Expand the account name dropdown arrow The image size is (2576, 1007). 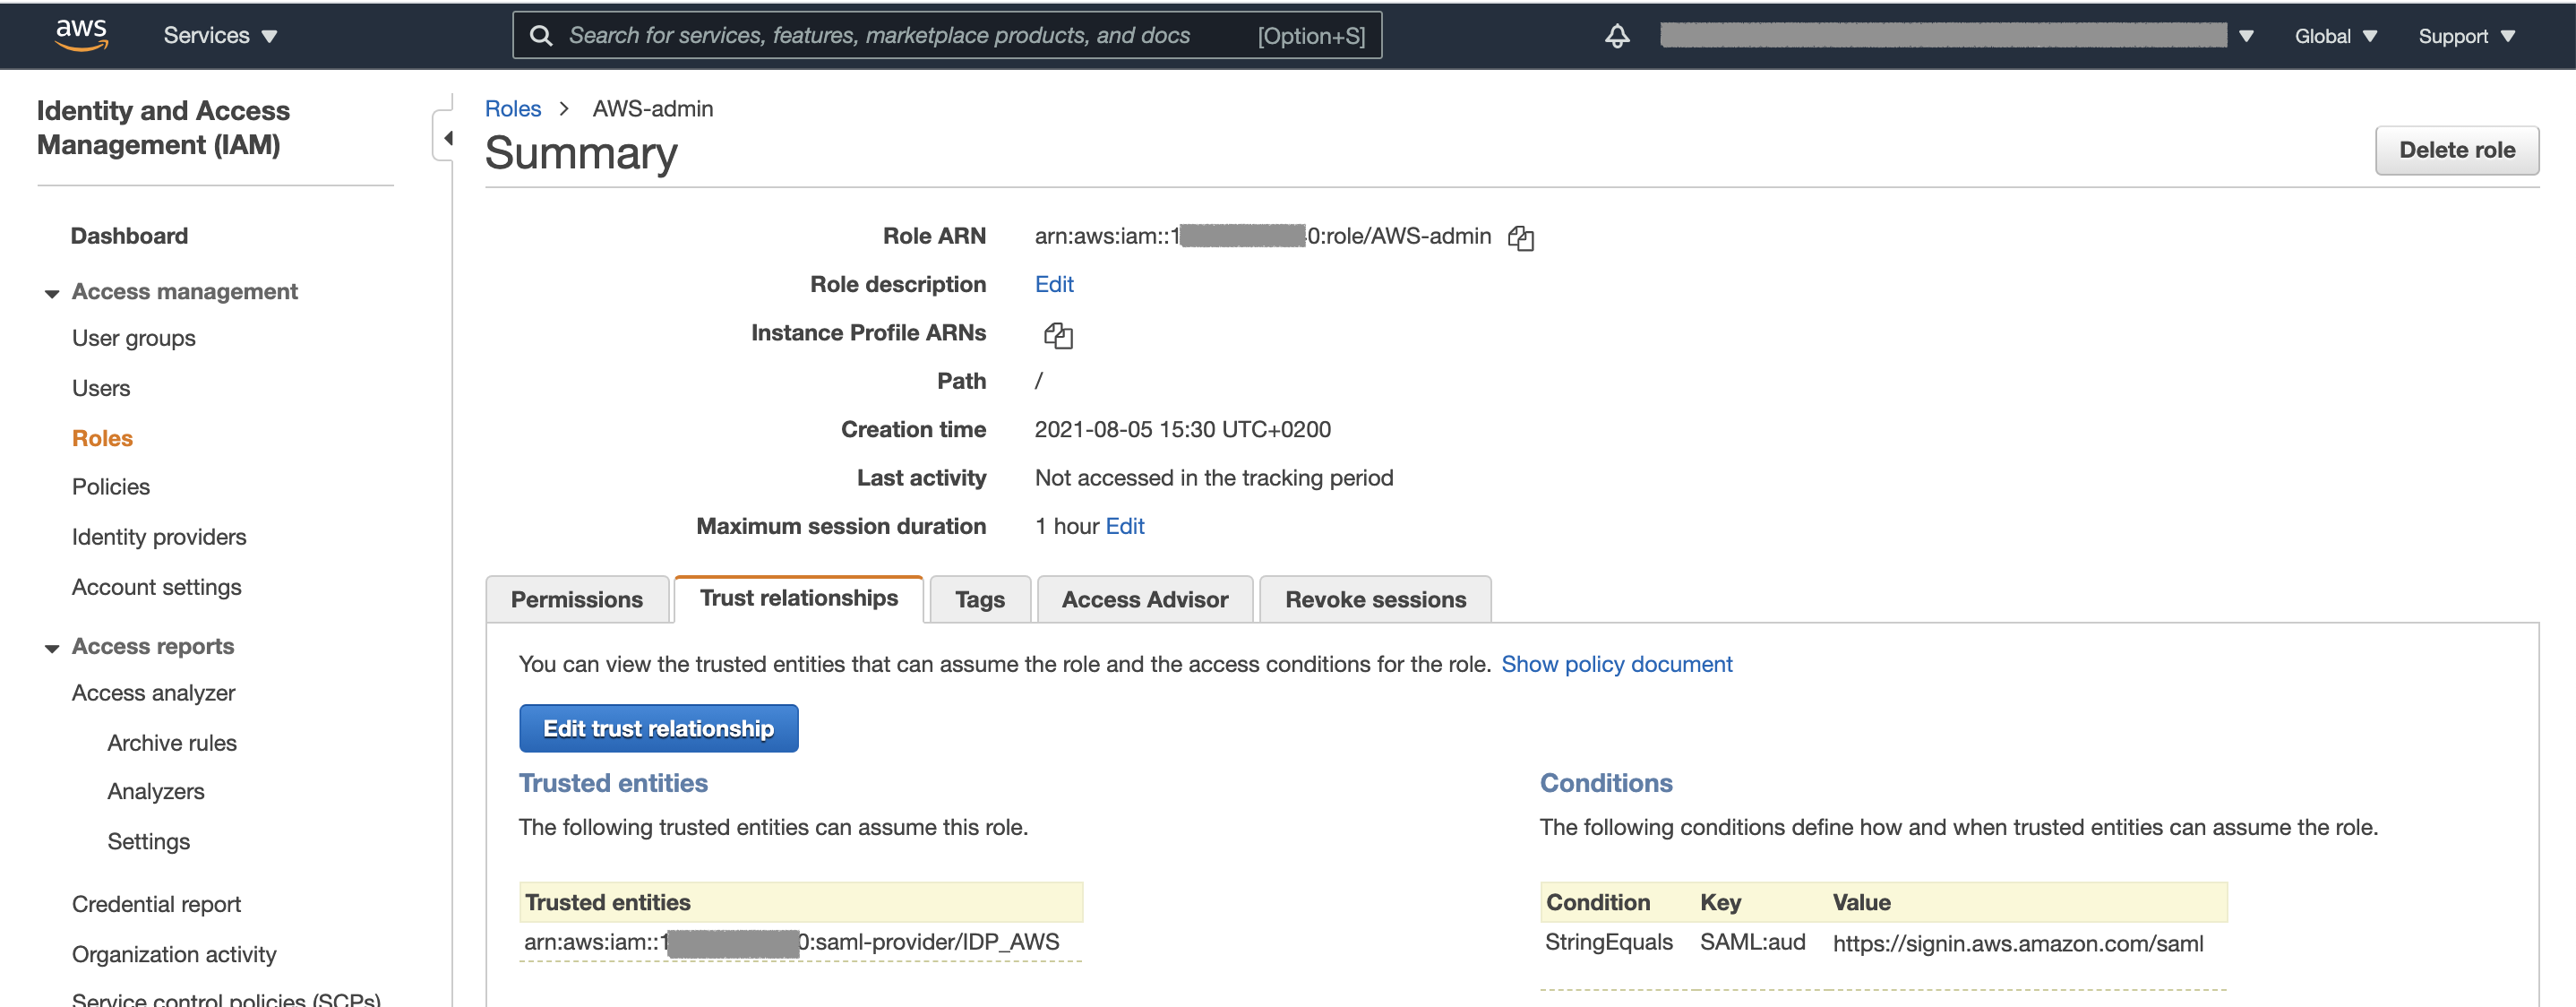[2246, 36]
